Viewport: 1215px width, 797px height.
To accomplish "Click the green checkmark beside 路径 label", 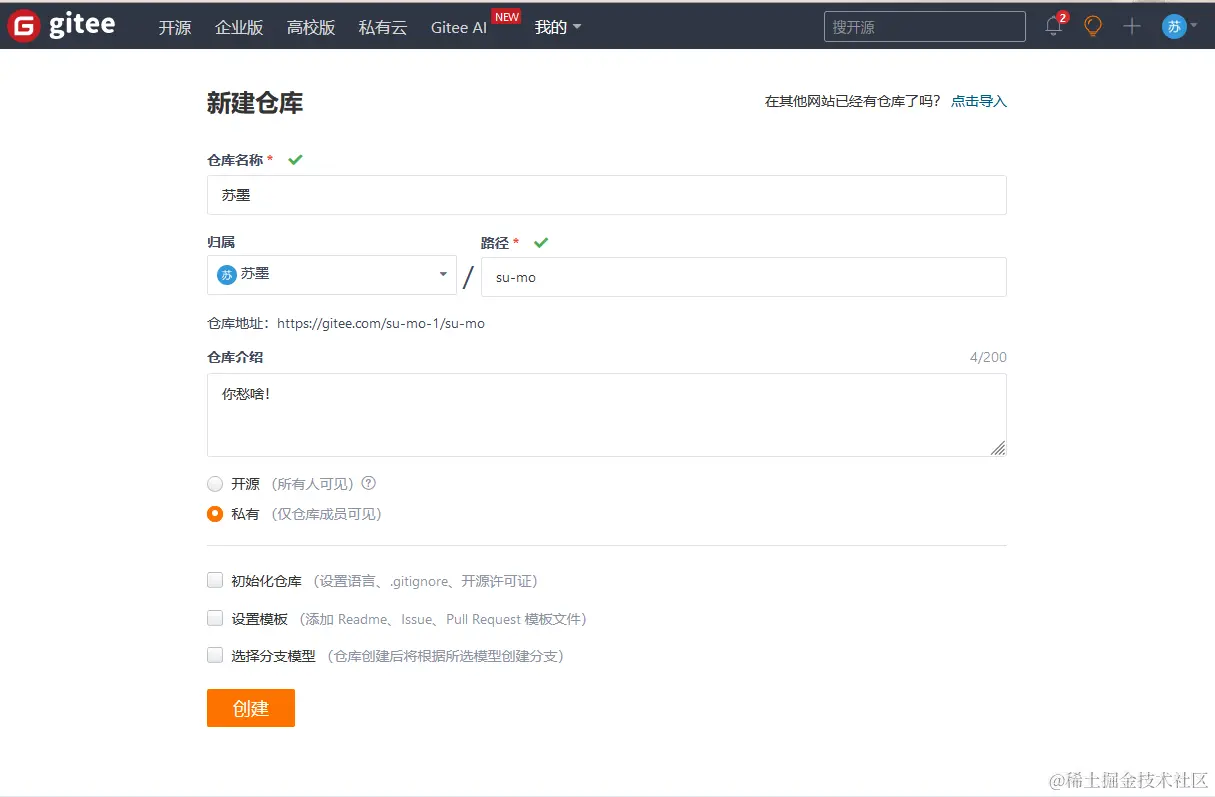I will 541,242.
